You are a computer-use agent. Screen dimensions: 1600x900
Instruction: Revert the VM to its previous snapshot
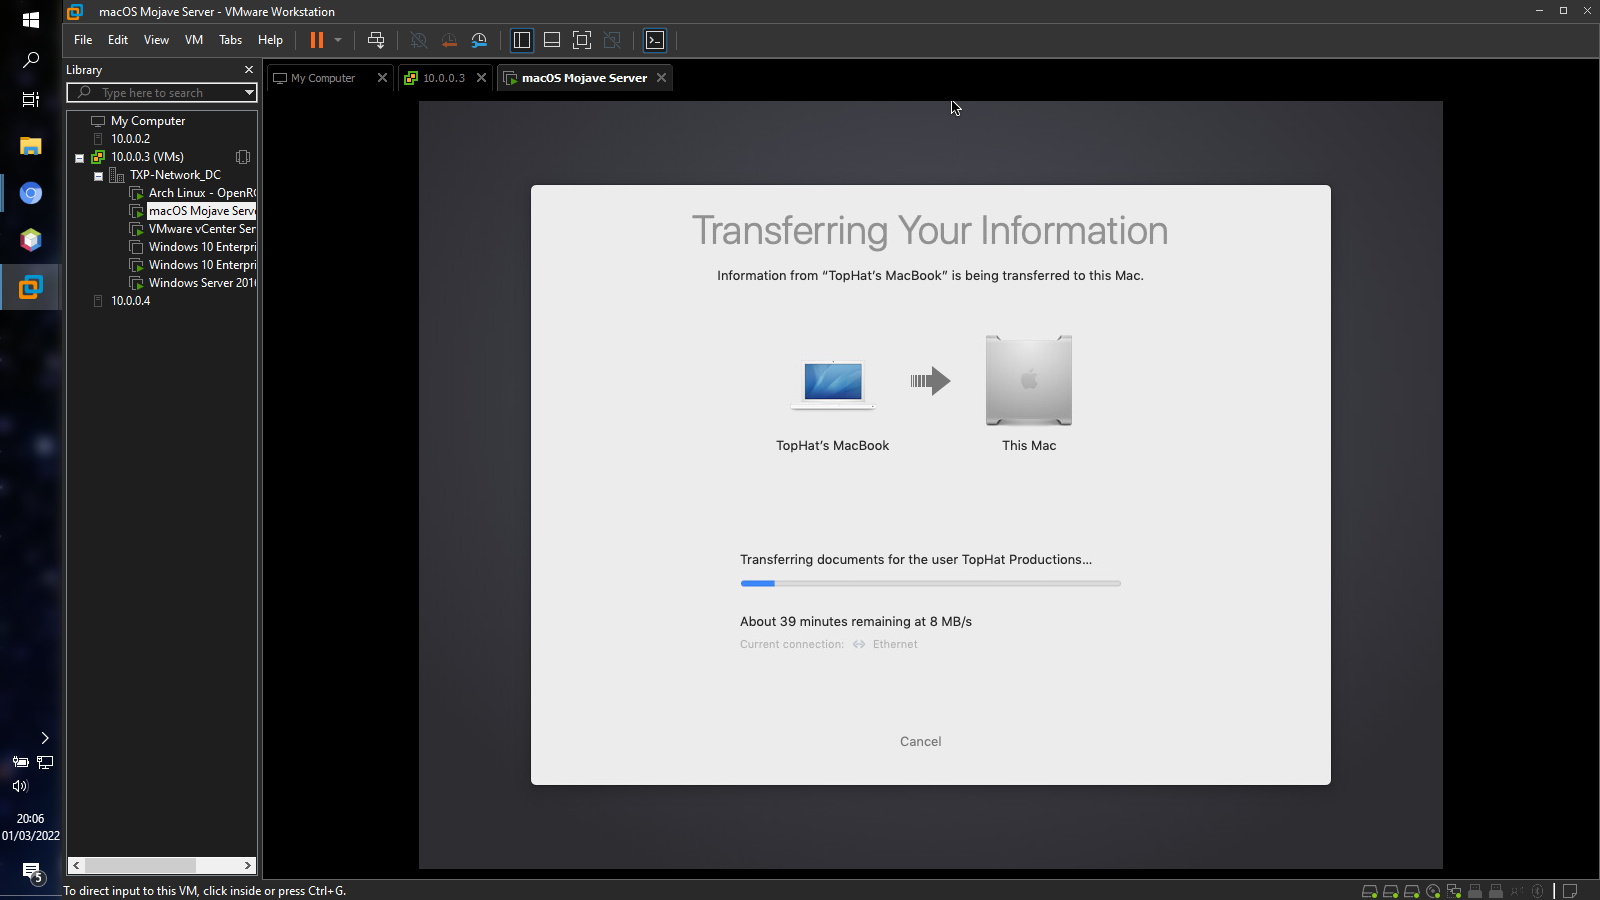[x=449, y=40]
